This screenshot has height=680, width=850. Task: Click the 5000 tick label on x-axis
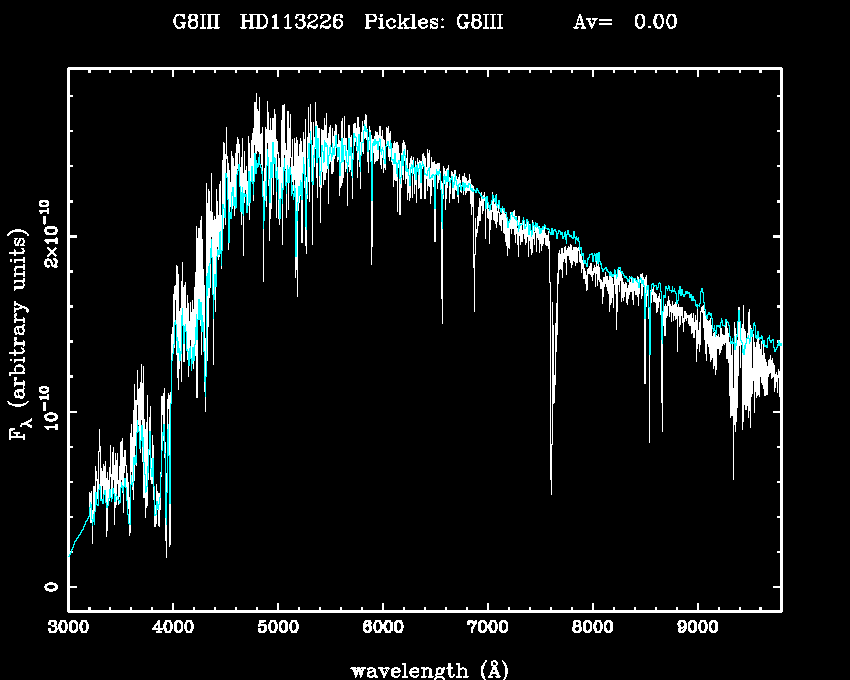click(278, 627)
